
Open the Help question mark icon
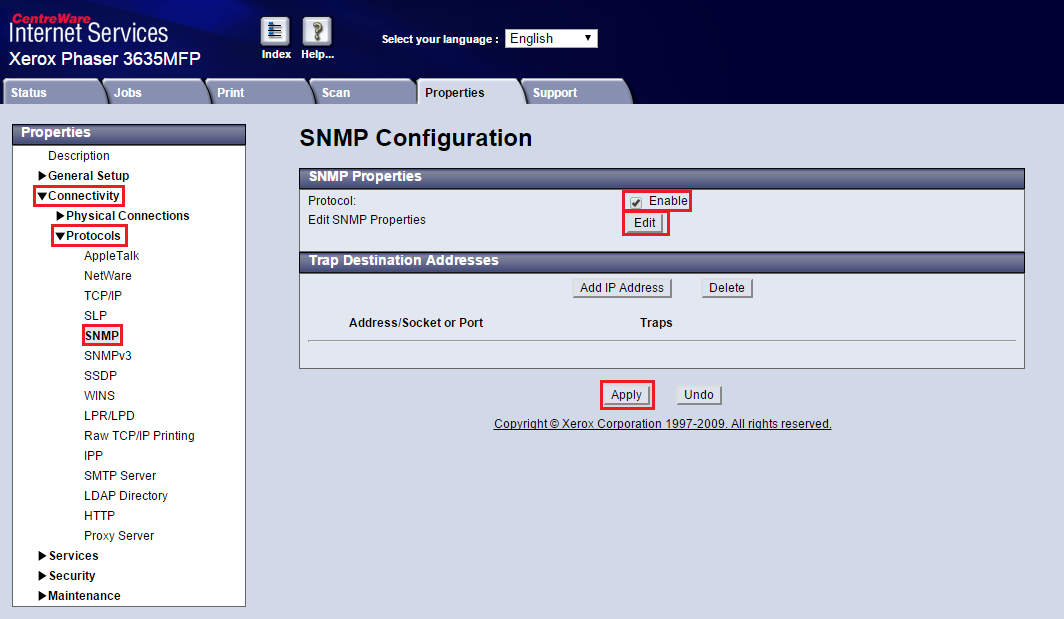click(x=317, y=32)
